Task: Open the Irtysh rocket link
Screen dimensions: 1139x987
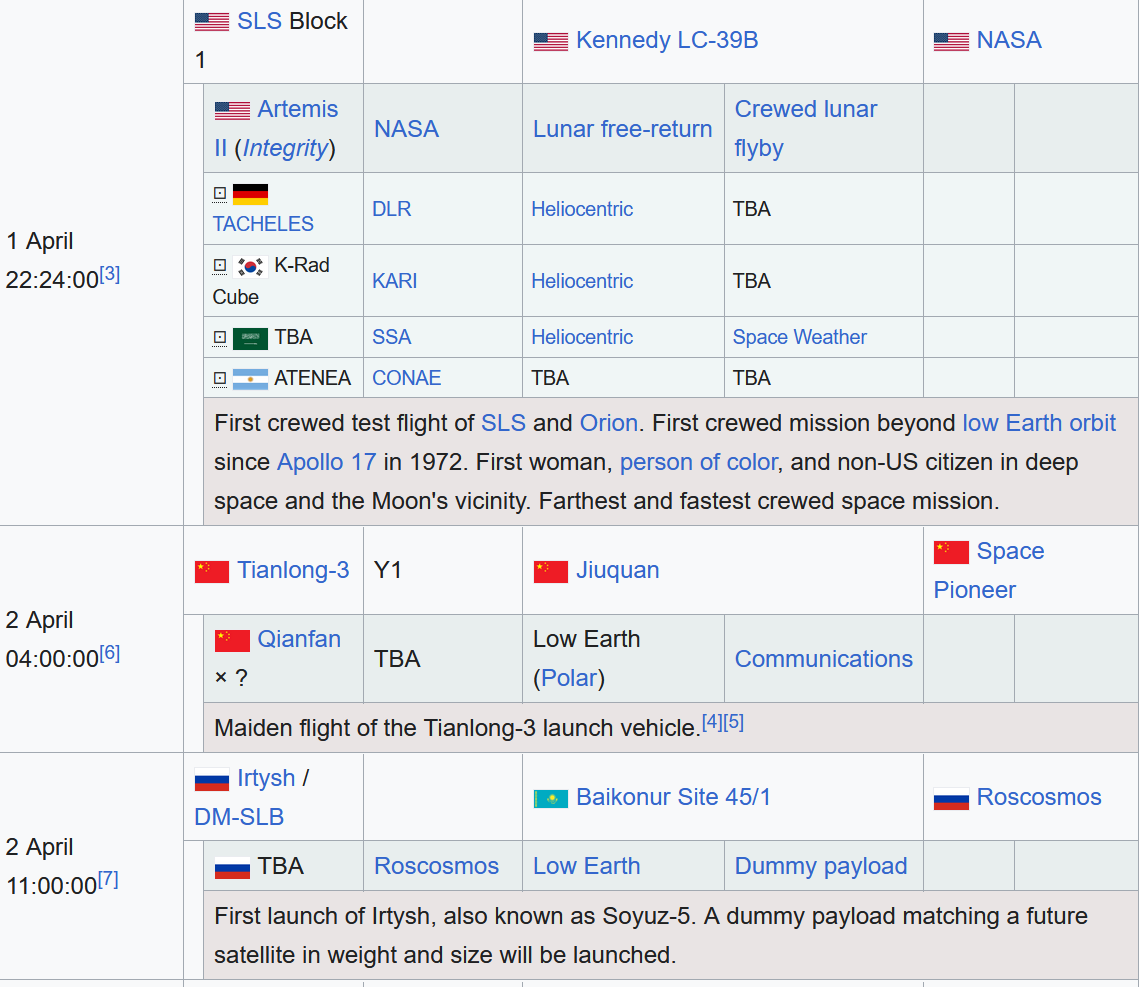Action: click(266, 779)
